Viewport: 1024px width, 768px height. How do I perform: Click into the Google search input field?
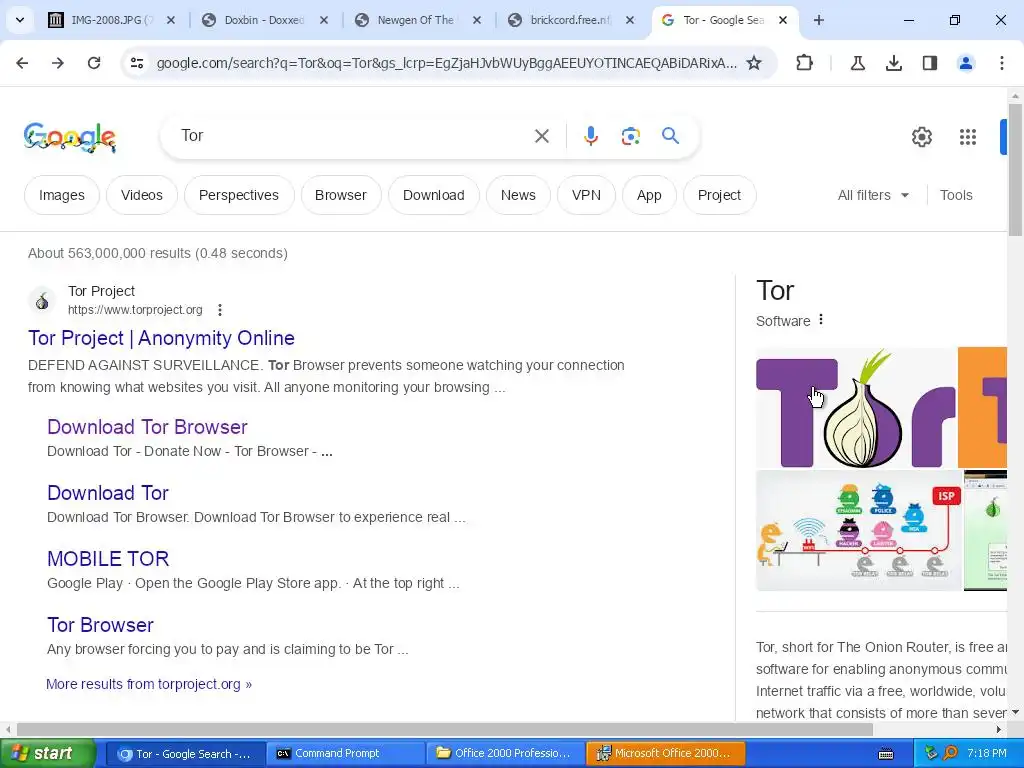coord(353,136)
